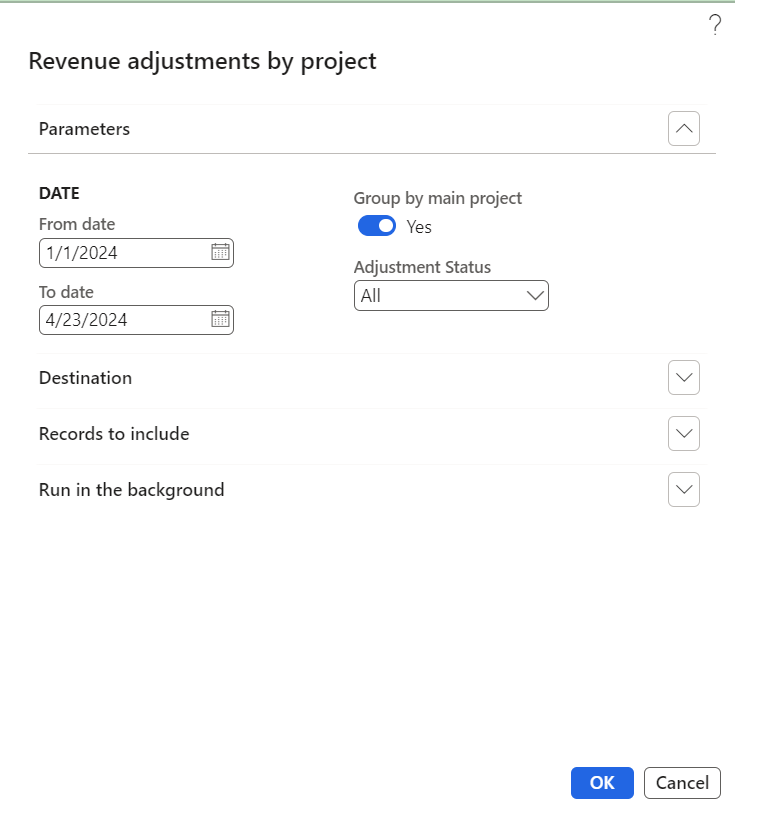Click the Parameters section heading text
Image resolution: width=769 pixels, height=828 pixels.
pos(84,129)
